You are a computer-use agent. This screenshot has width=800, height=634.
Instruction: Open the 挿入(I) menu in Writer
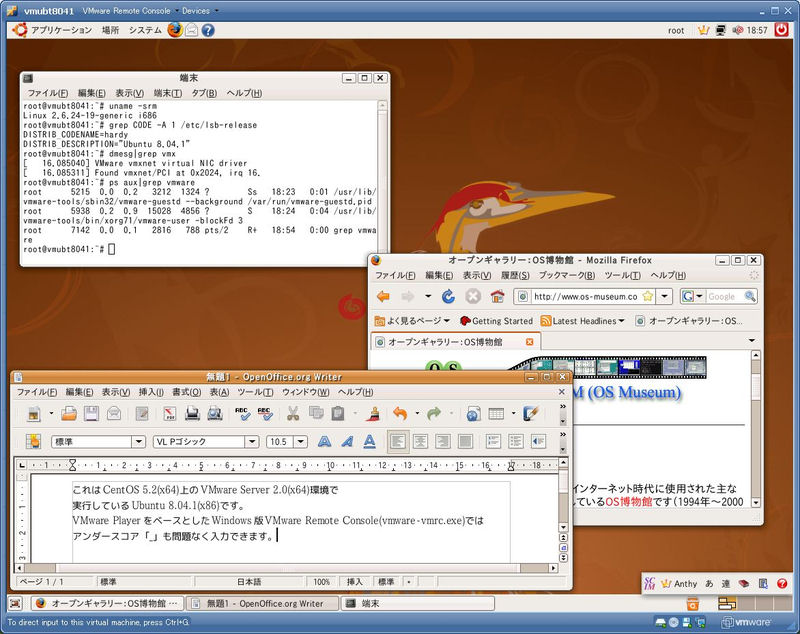151,392
